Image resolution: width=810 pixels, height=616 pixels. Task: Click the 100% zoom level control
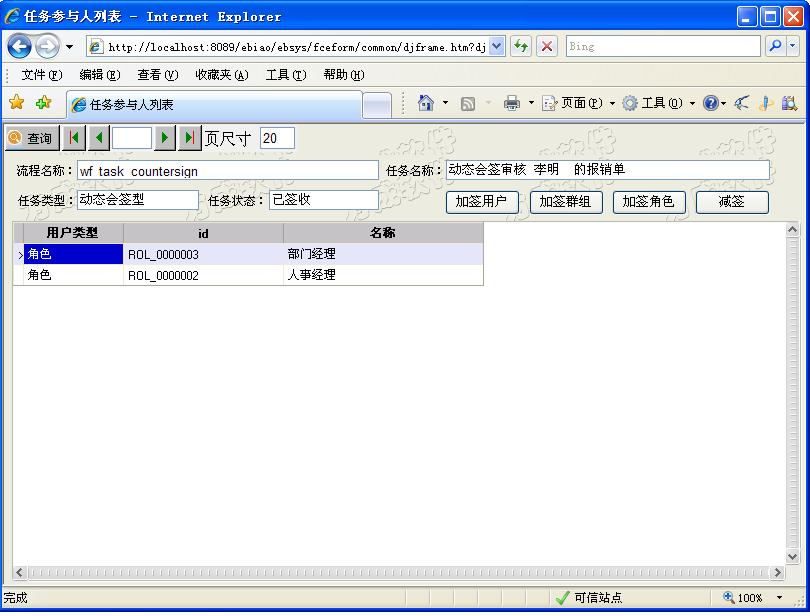tap(744, 598)
